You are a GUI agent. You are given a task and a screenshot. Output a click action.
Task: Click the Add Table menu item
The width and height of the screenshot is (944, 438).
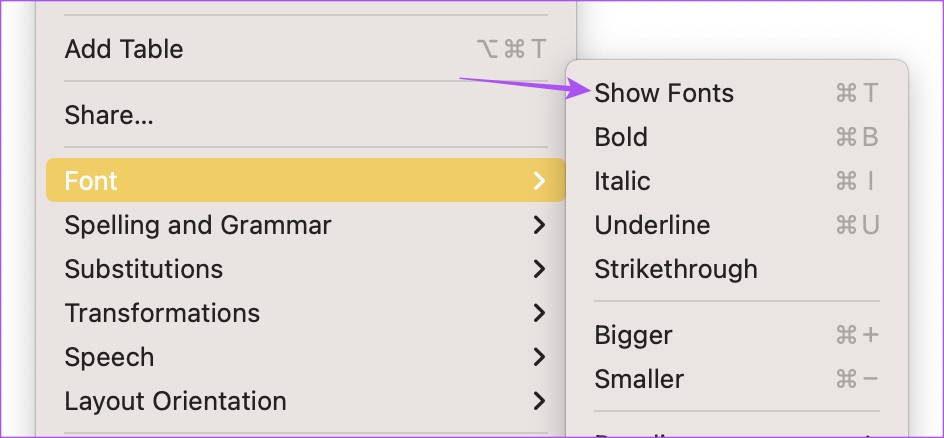pos(124,48)
